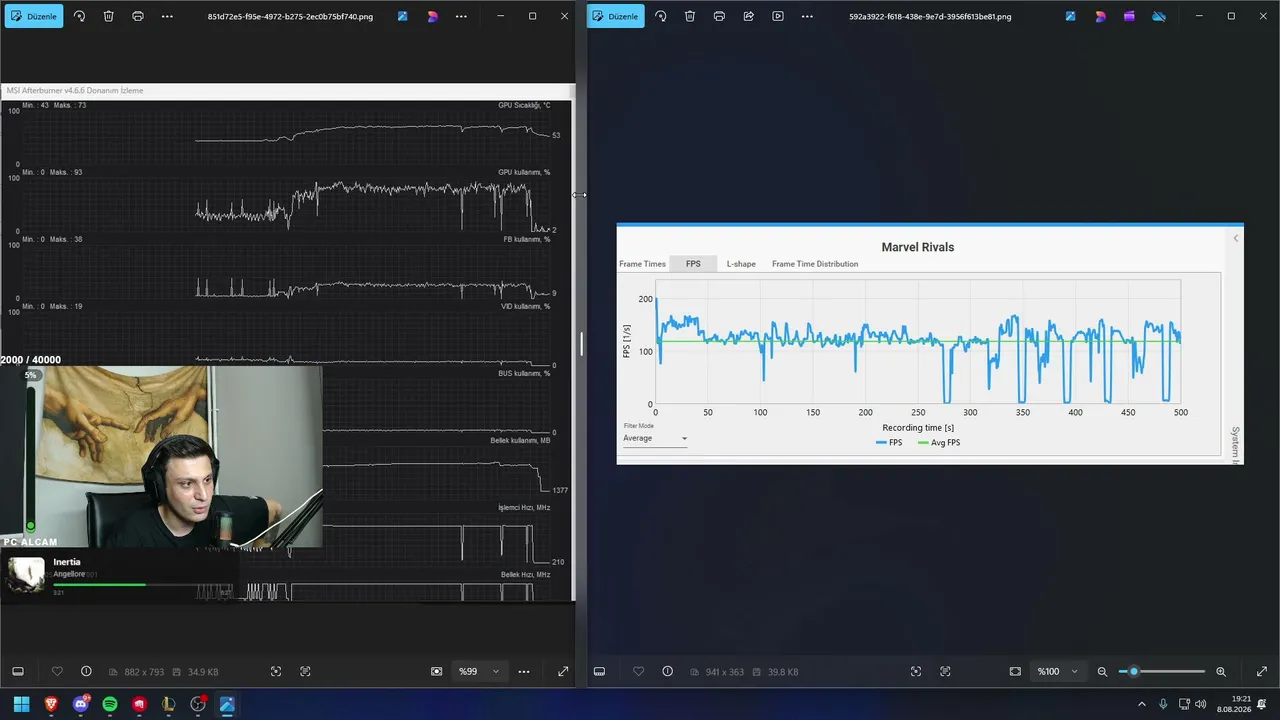Screen dimensions: 1280x720
Task: Open Brave browser from the taskbar
Action: click(x=51, y=704)
